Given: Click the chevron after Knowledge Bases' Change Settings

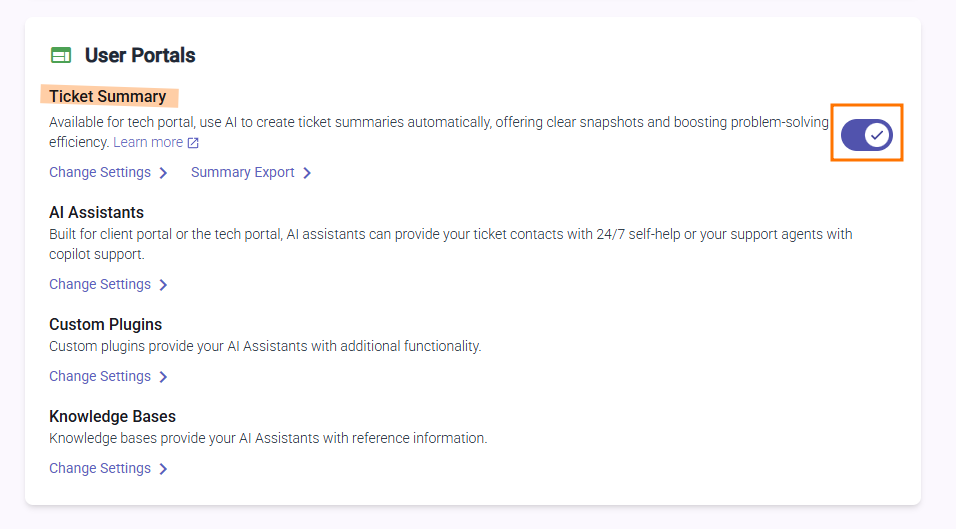Looking at the screenshot, I should click(163, 469).
